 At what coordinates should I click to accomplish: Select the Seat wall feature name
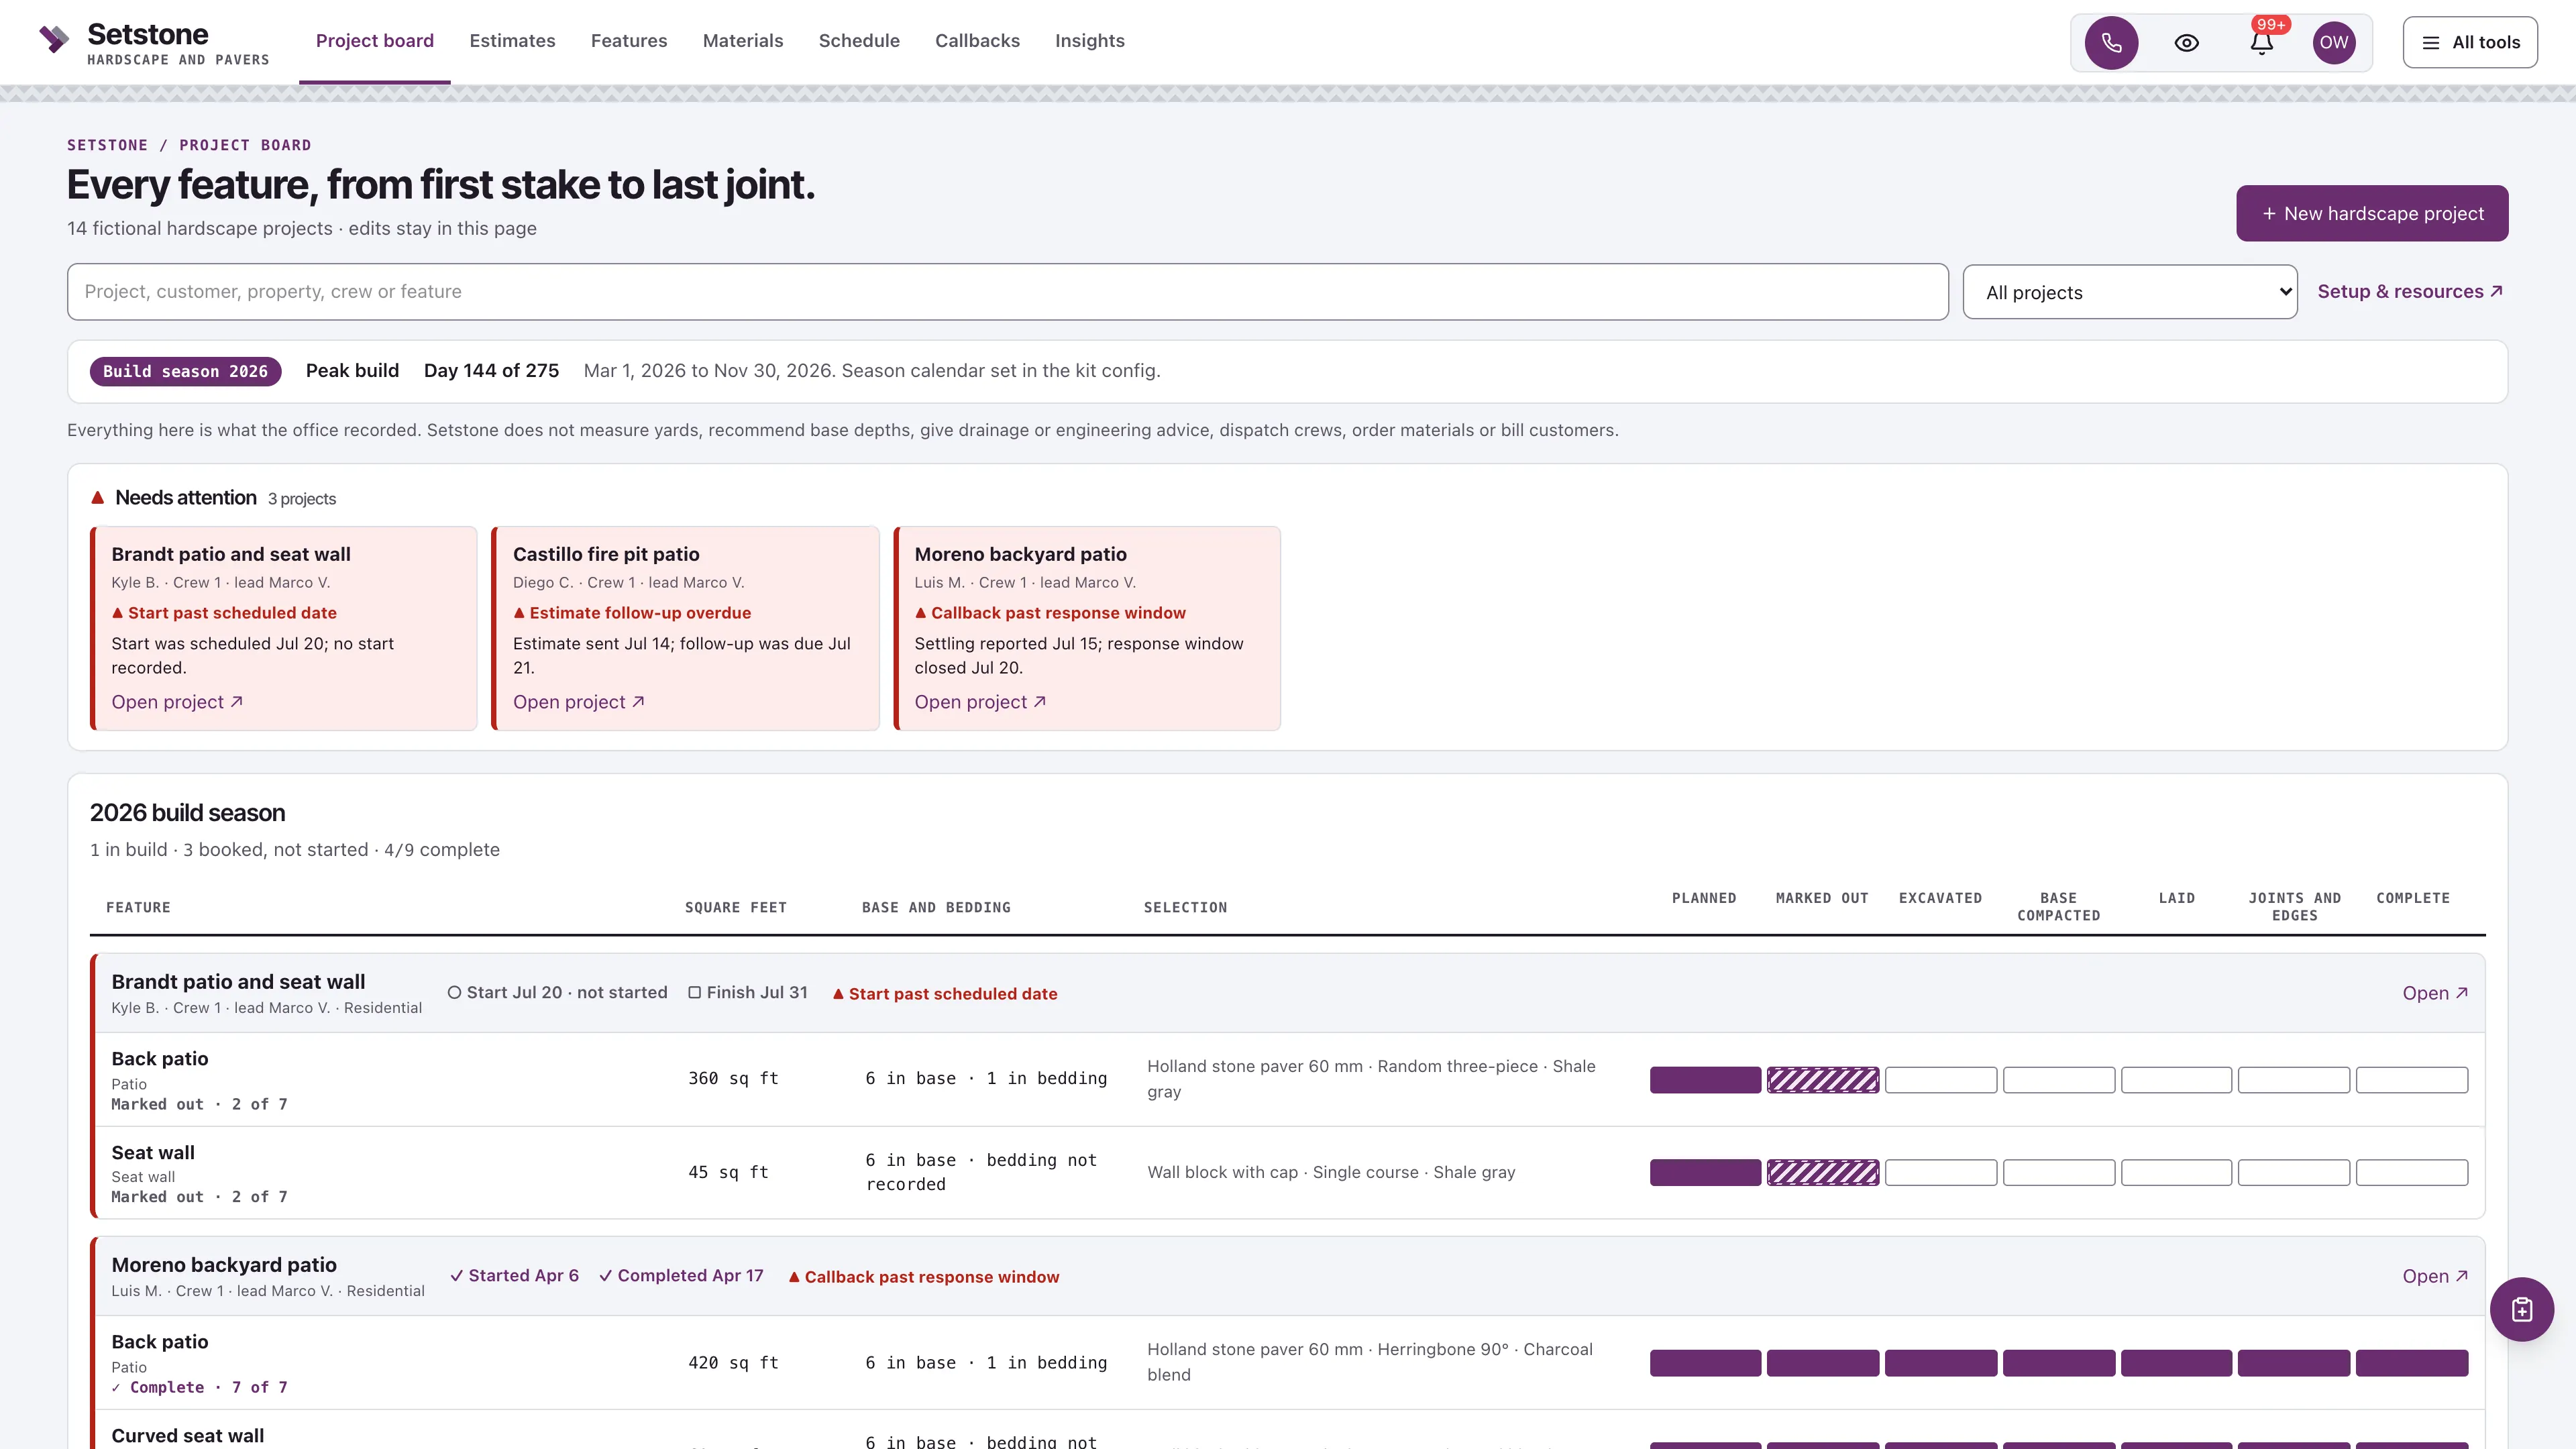click(x=153, y=1153)
